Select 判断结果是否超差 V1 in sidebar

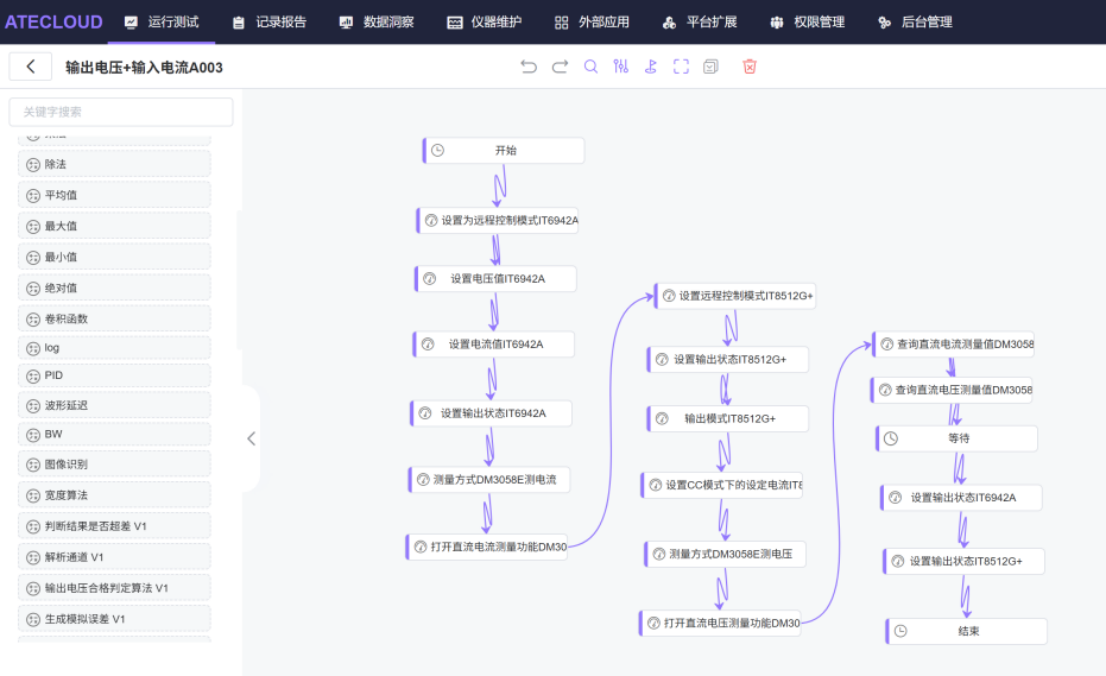click(114, 526)
